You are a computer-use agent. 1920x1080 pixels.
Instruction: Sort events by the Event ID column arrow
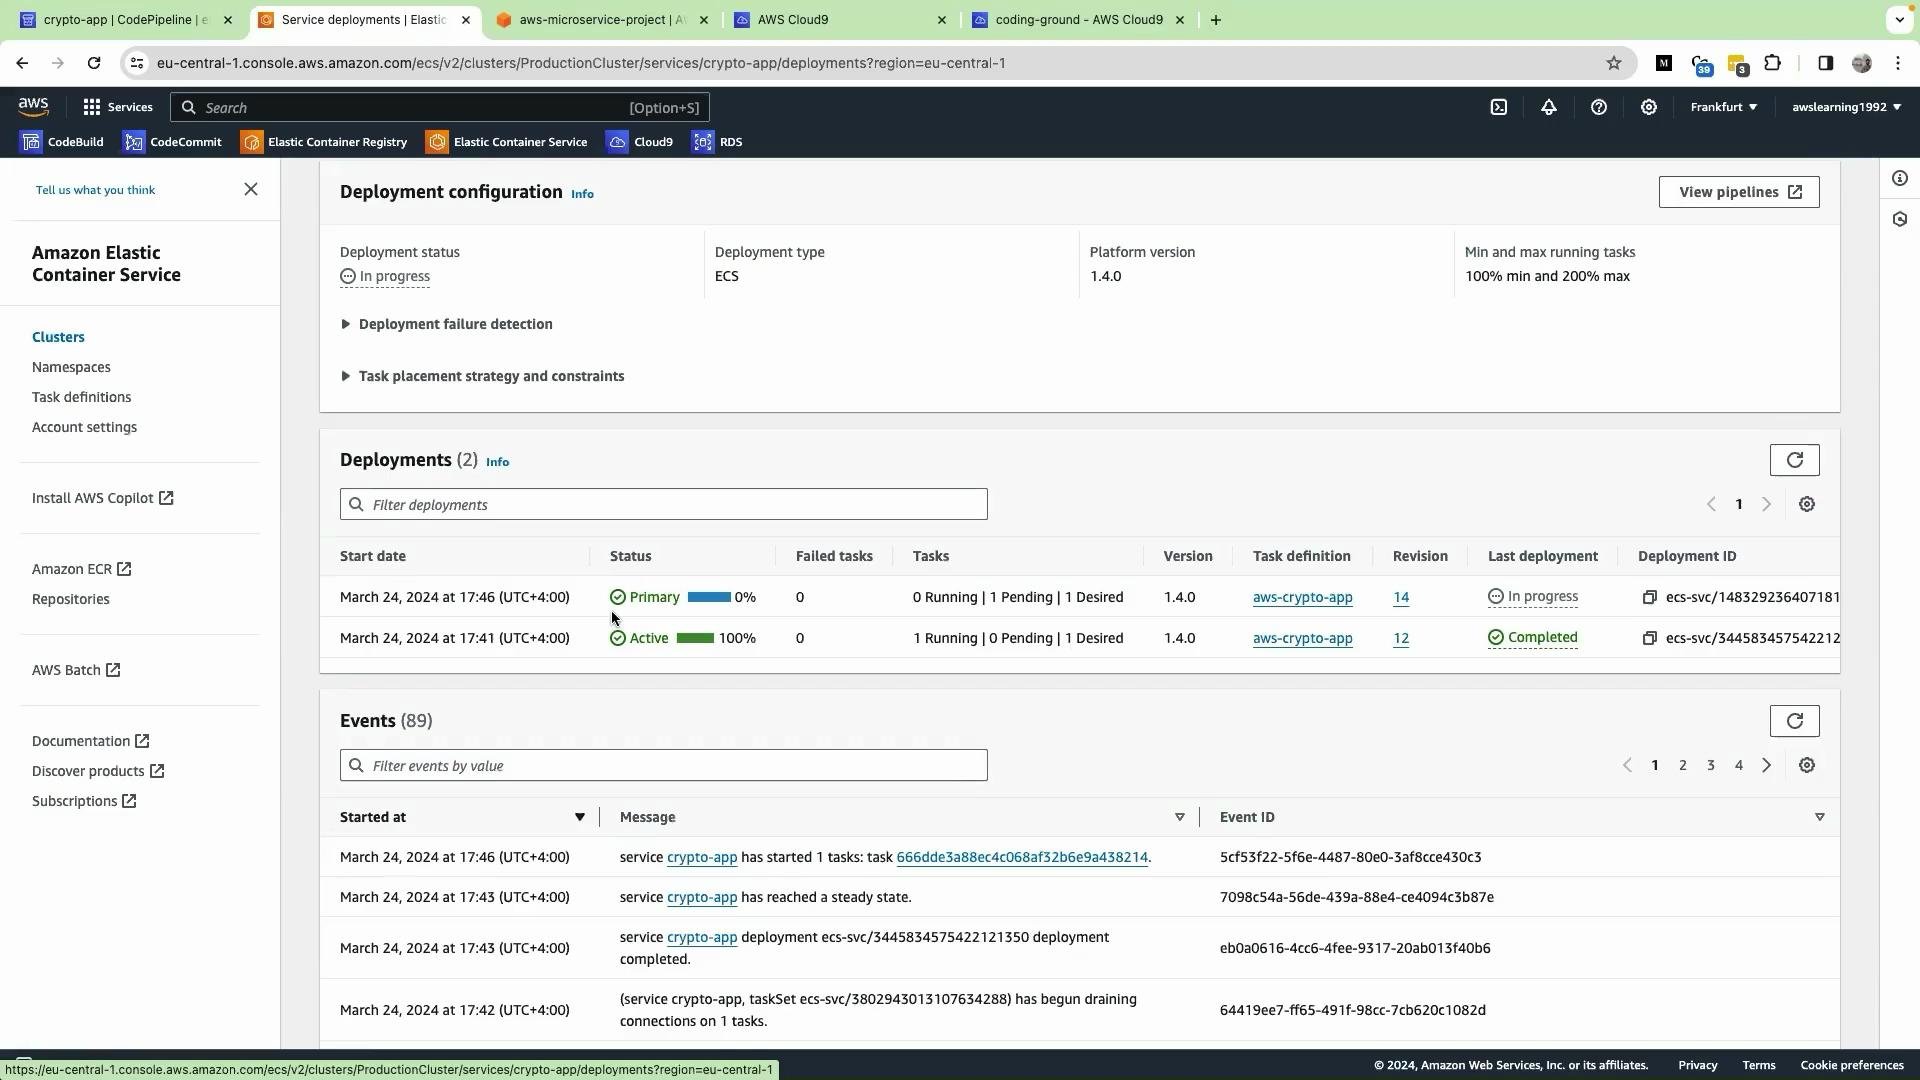[1820, 818]
